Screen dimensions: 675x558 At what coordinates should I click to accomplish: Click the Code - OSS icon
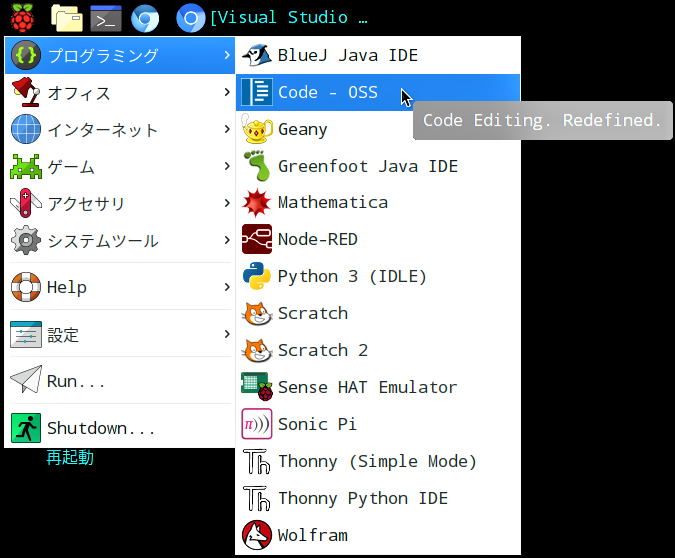click(257, 92)
